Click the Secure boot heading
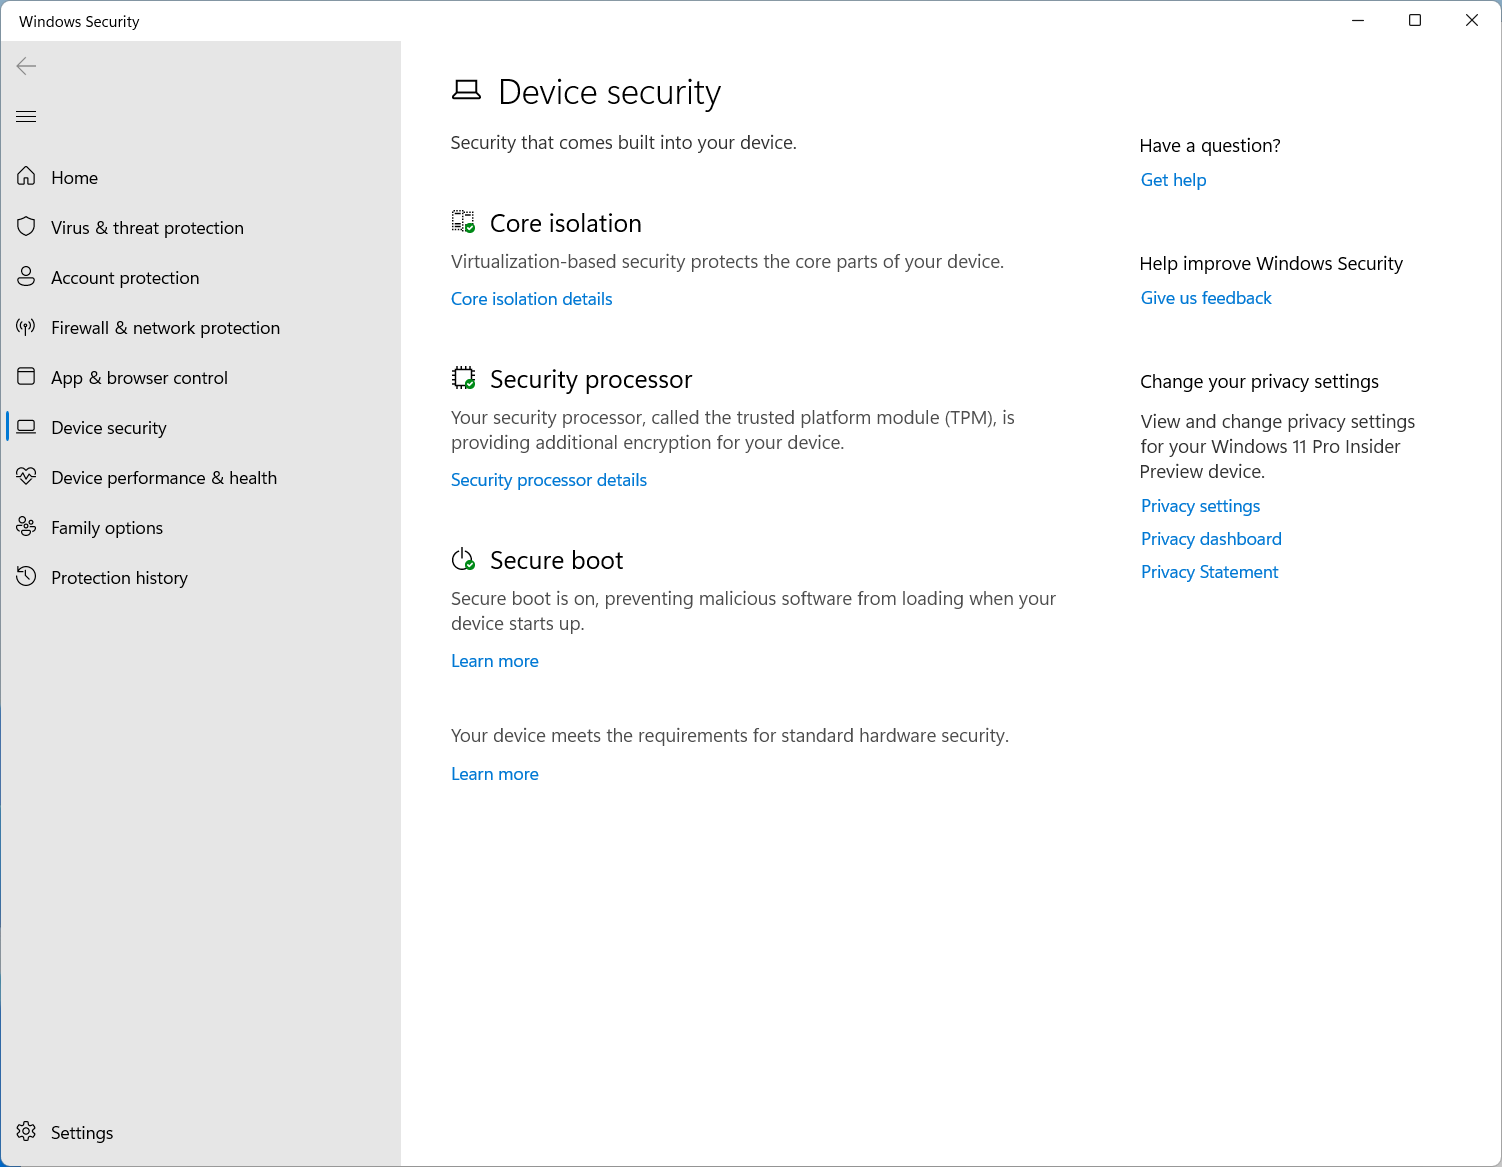Image resolution: width=1502 pixels, height=1167 pixels. [x=557, y=560]
